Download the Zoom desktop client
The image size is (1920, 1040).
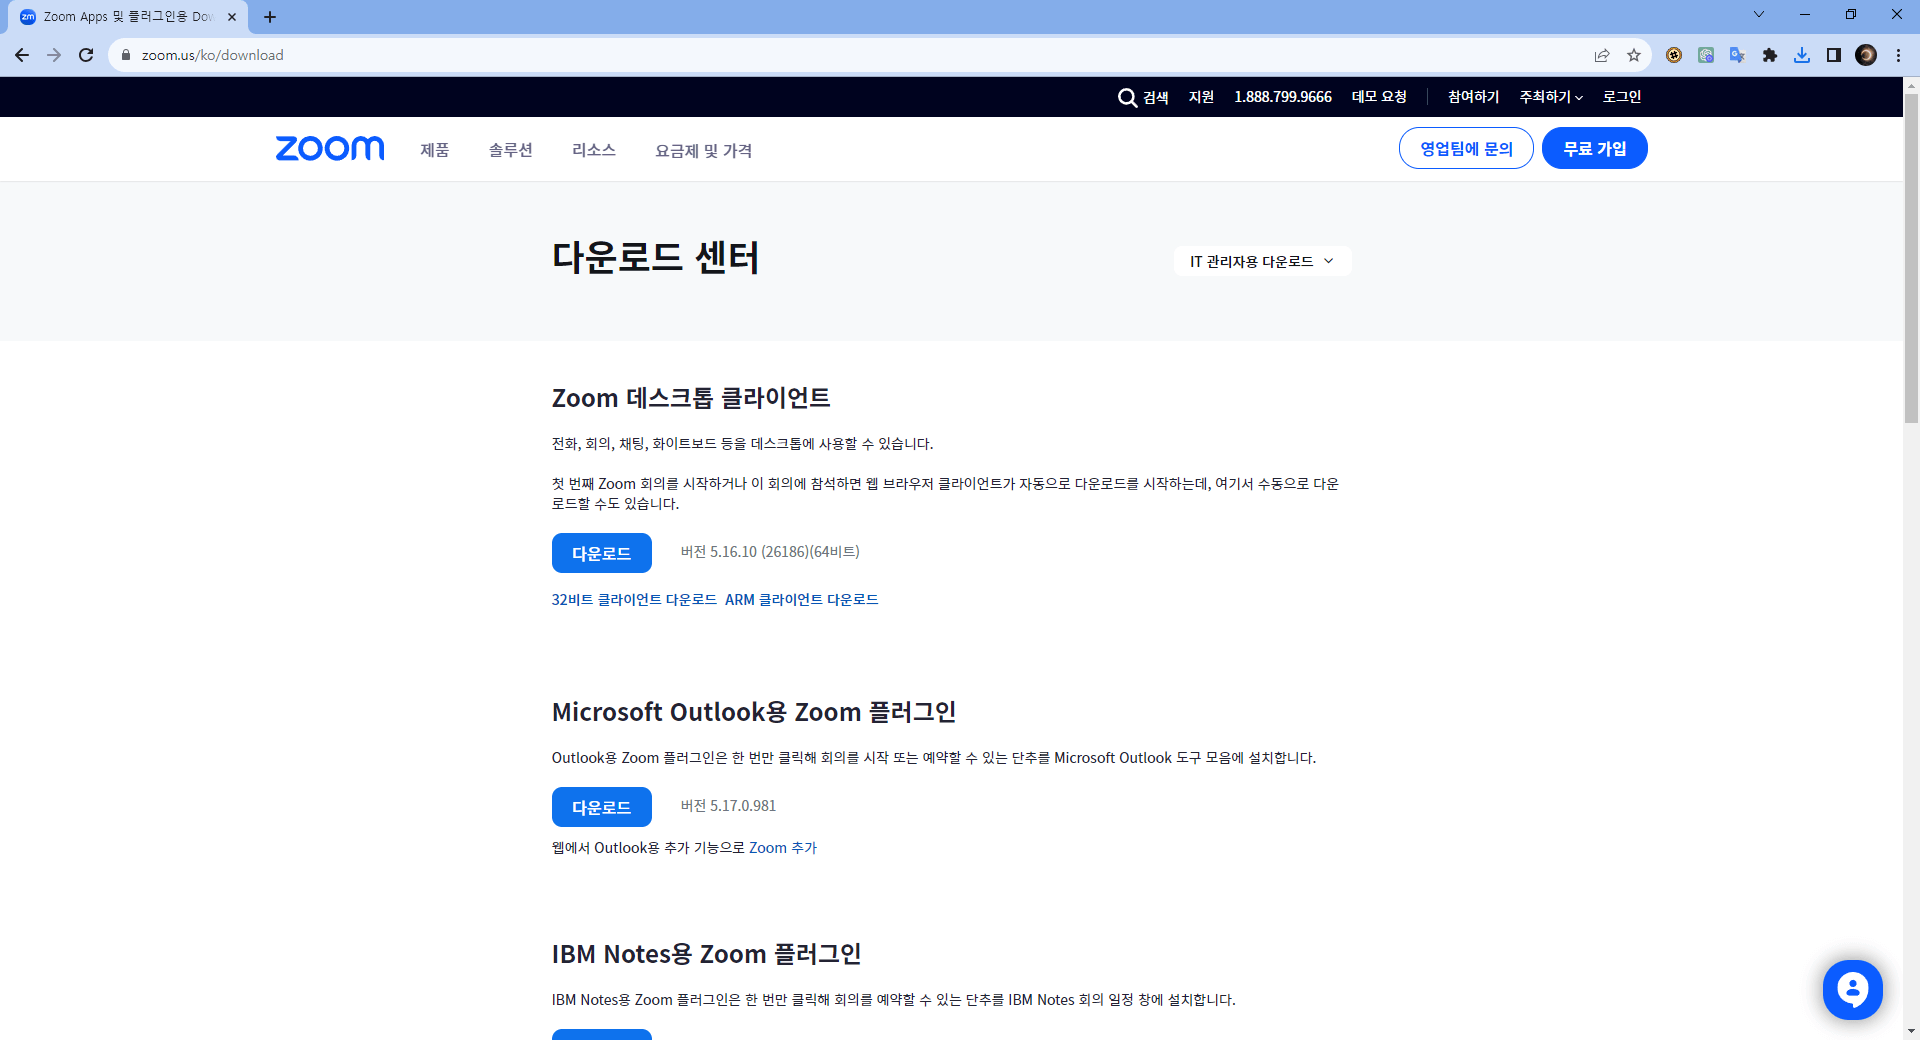point(602,553)
